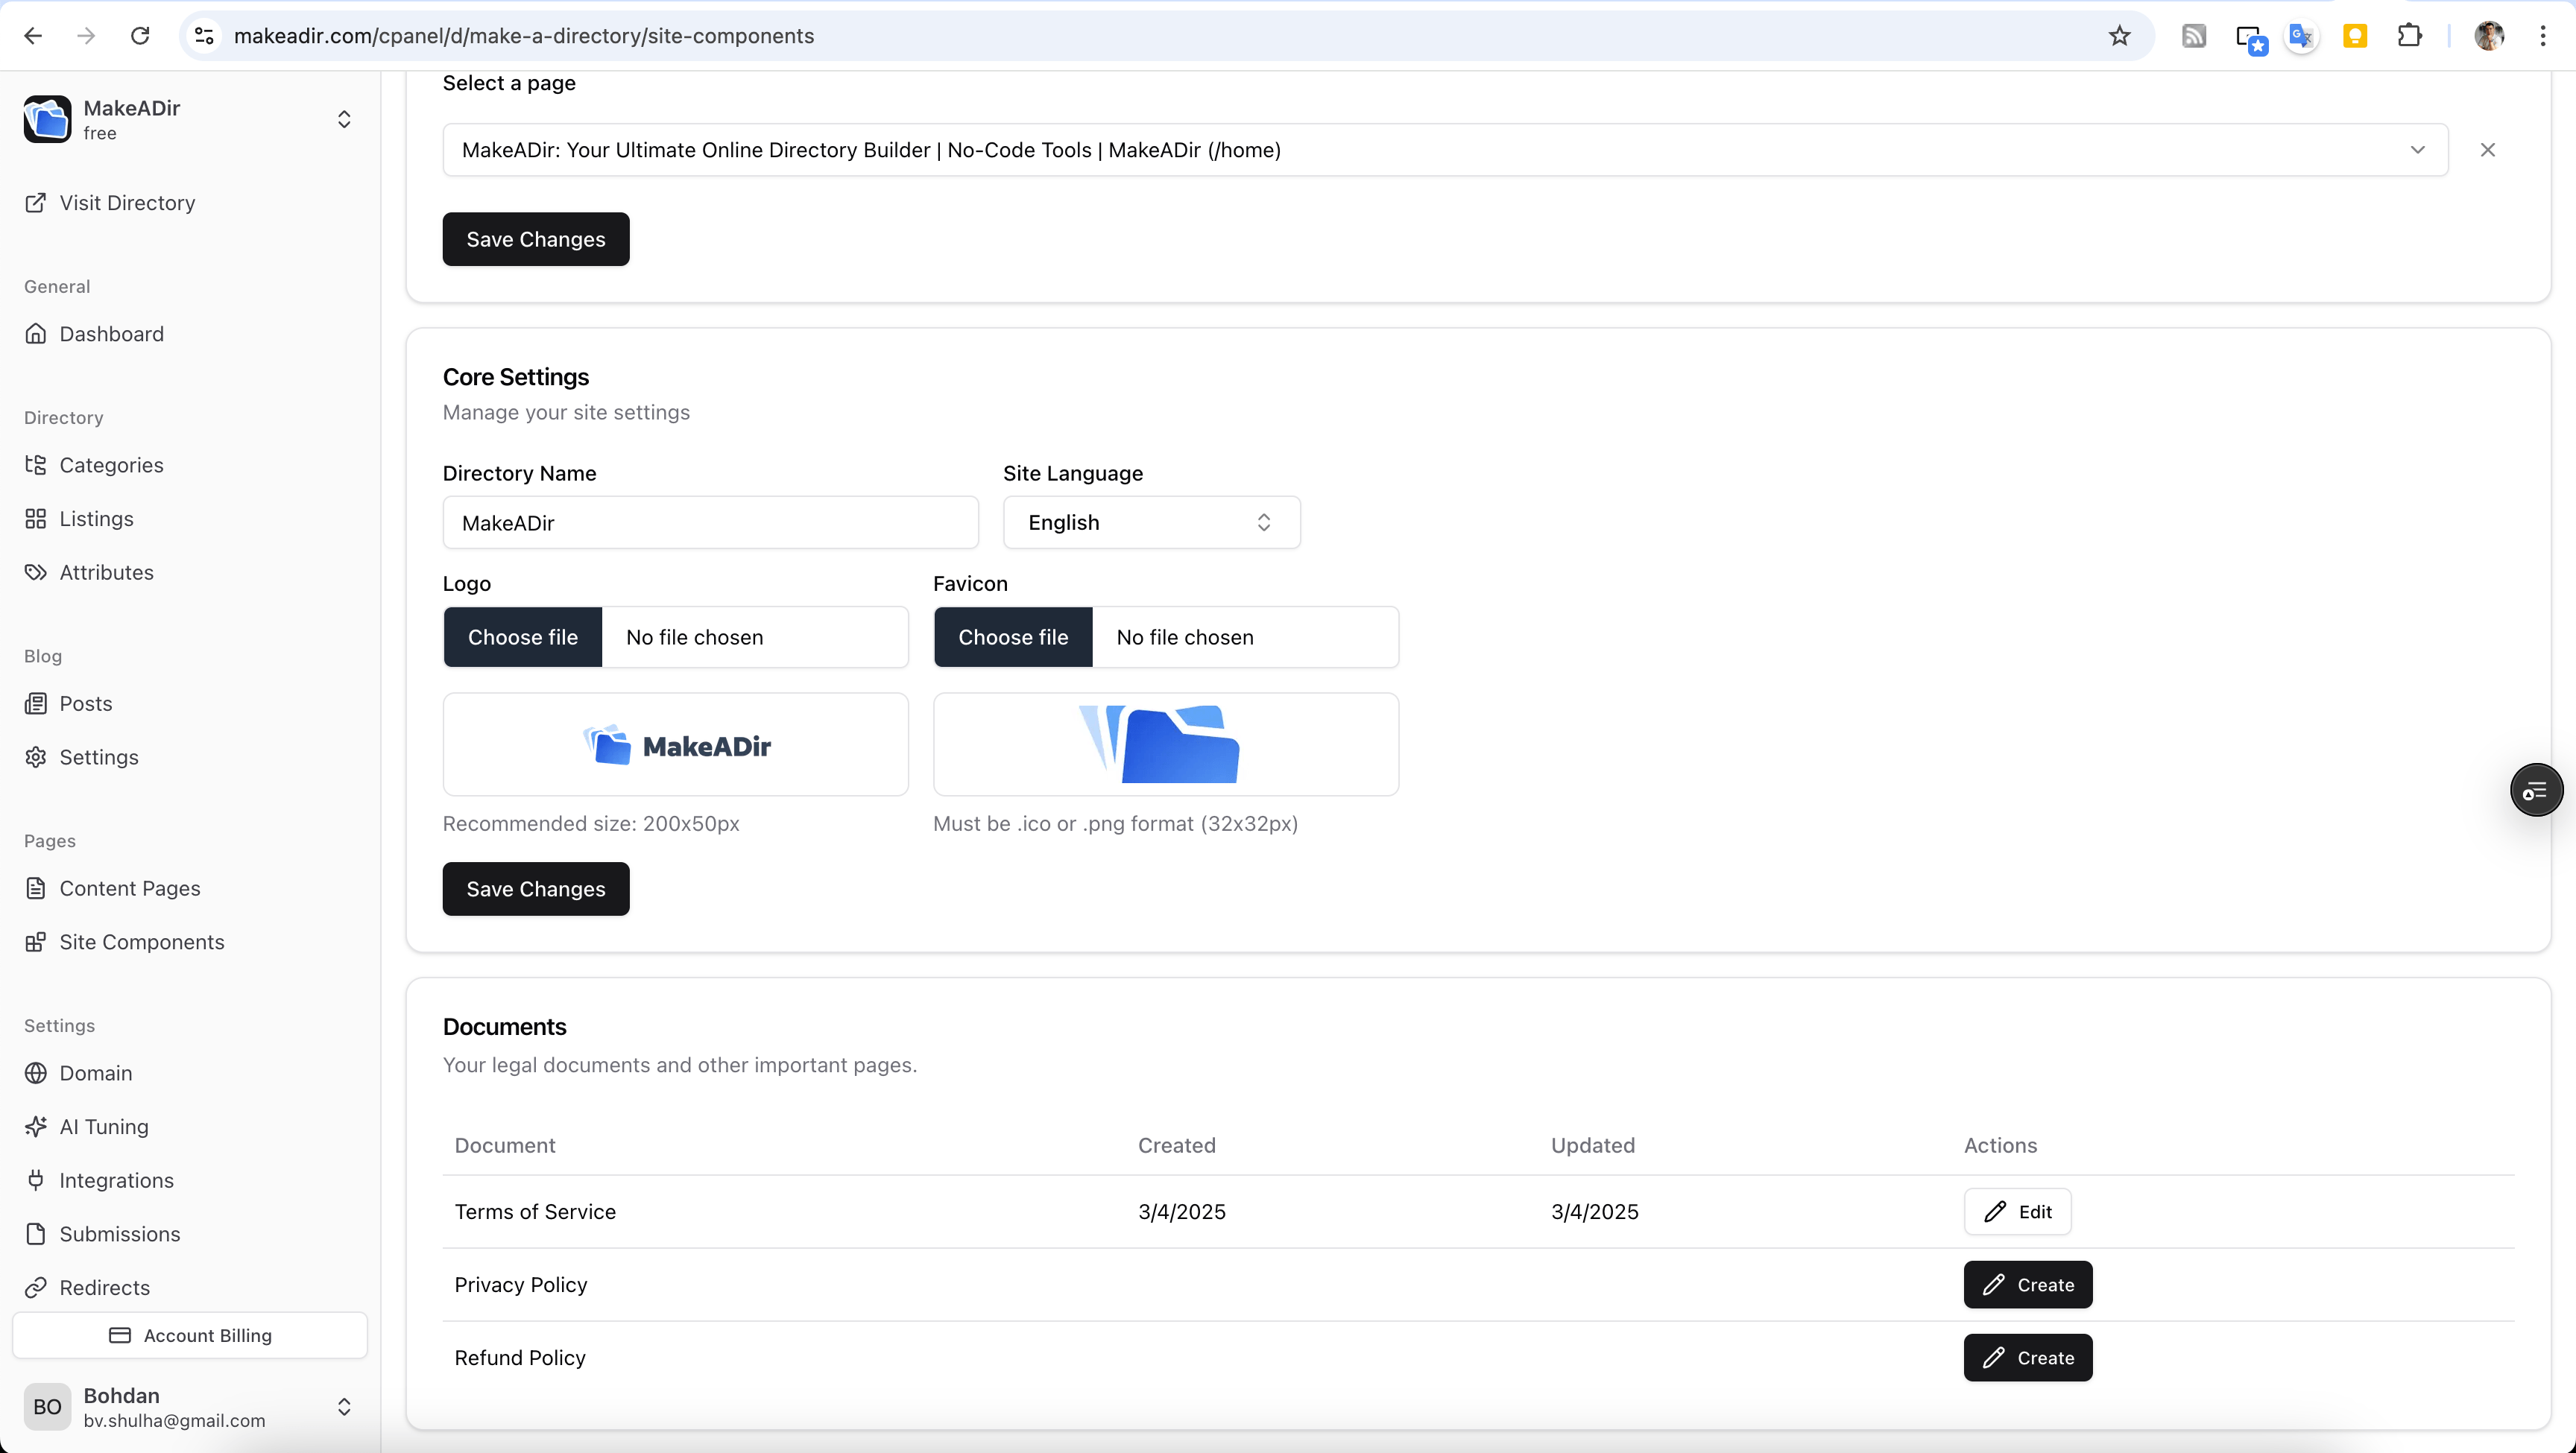This screenshot has width=2576, height=1453.
Task: Open the Site Language dropdown
Action: coord(1150,522)
